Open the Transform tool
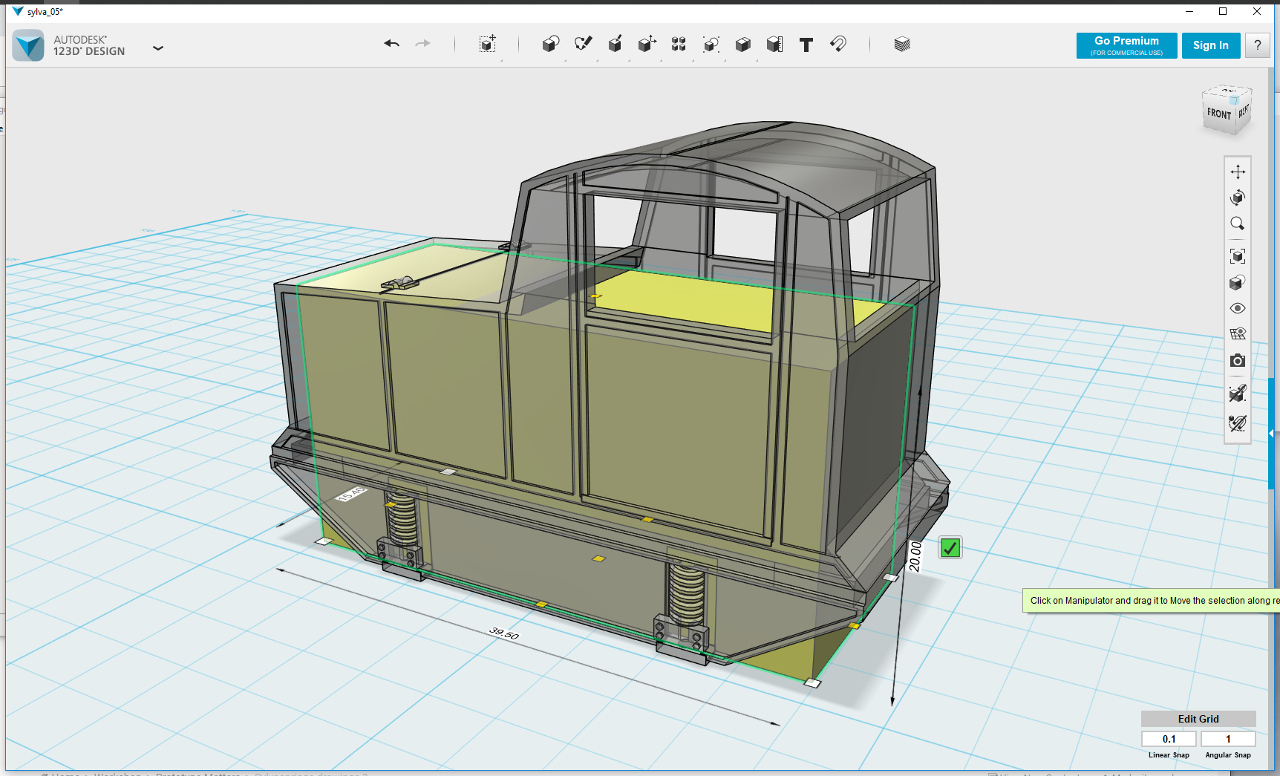This screenshot has width=1280, height=776. 487,44
